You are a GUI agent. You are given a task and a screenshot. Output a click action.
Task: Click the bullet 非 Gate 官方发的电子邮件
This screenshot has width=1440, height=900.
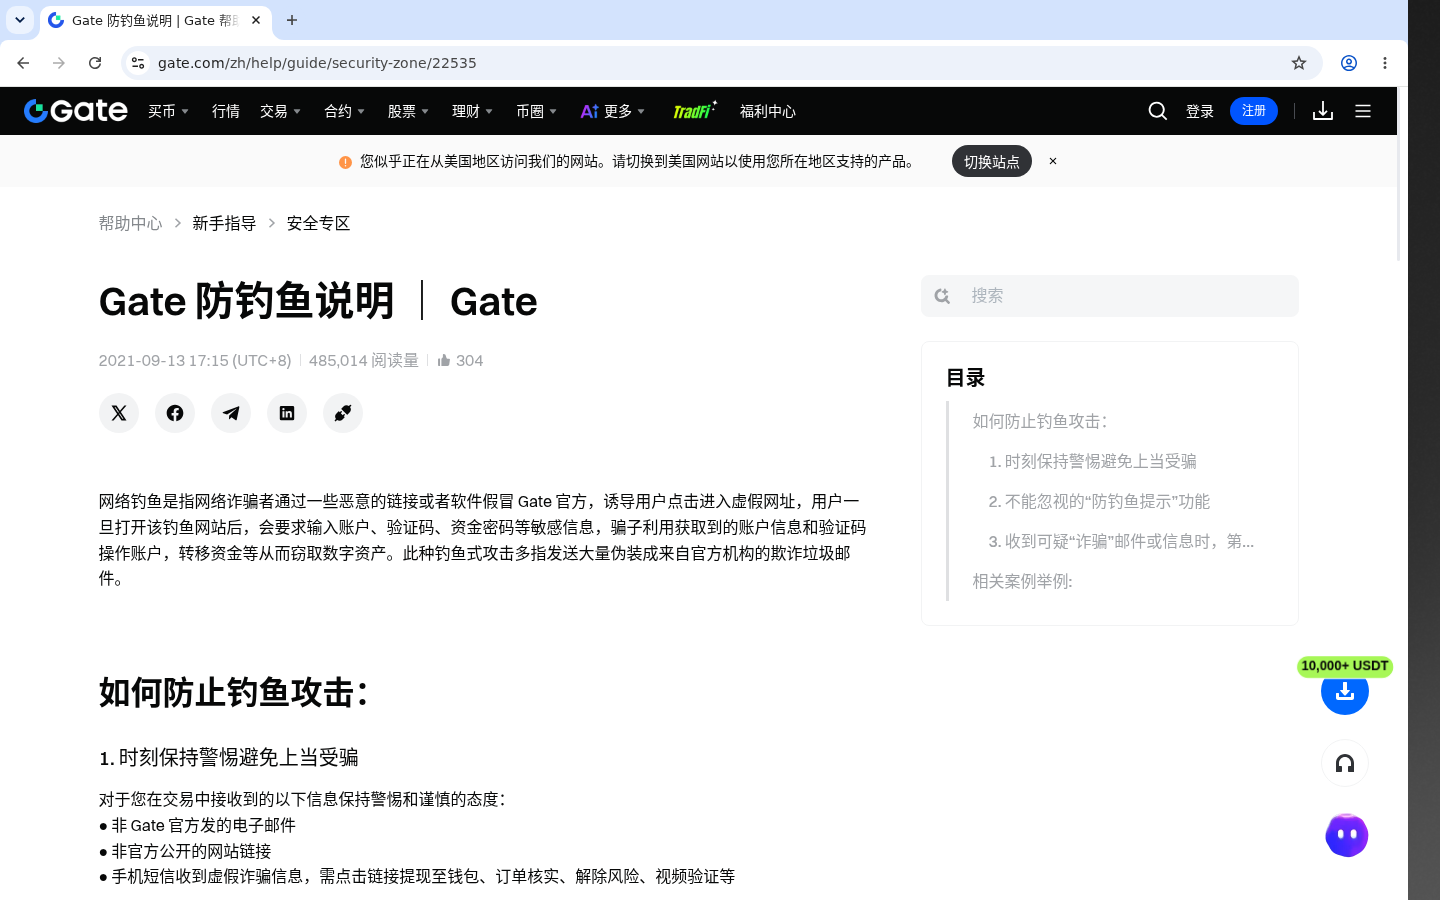[197, 825]
